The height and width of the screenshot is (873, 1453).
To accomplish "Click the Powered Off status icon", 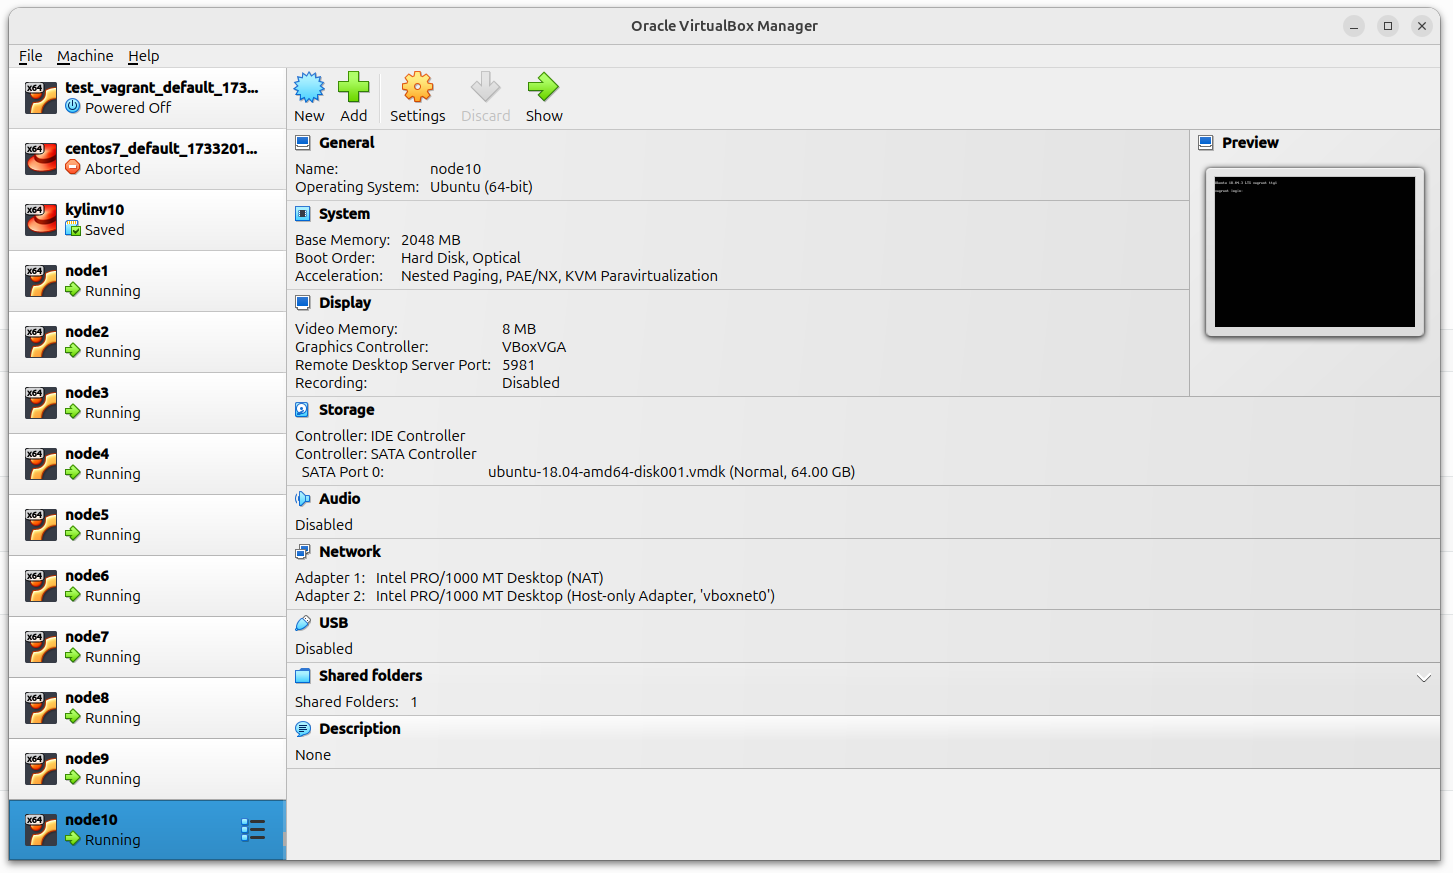I will click(73, 107).
